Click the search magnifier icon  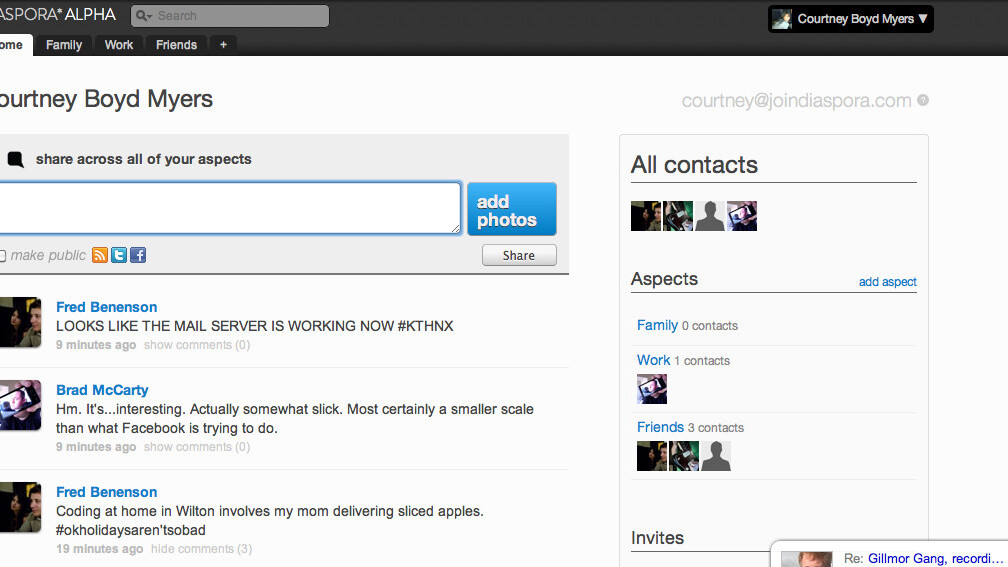click(x=143, y=16)
